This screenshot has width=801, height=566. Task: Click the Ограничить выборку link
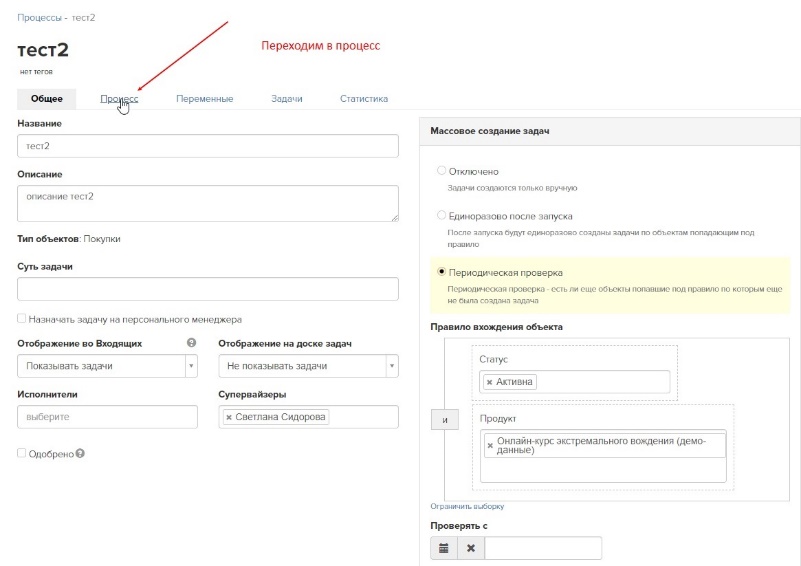click(x=461, y=507)
